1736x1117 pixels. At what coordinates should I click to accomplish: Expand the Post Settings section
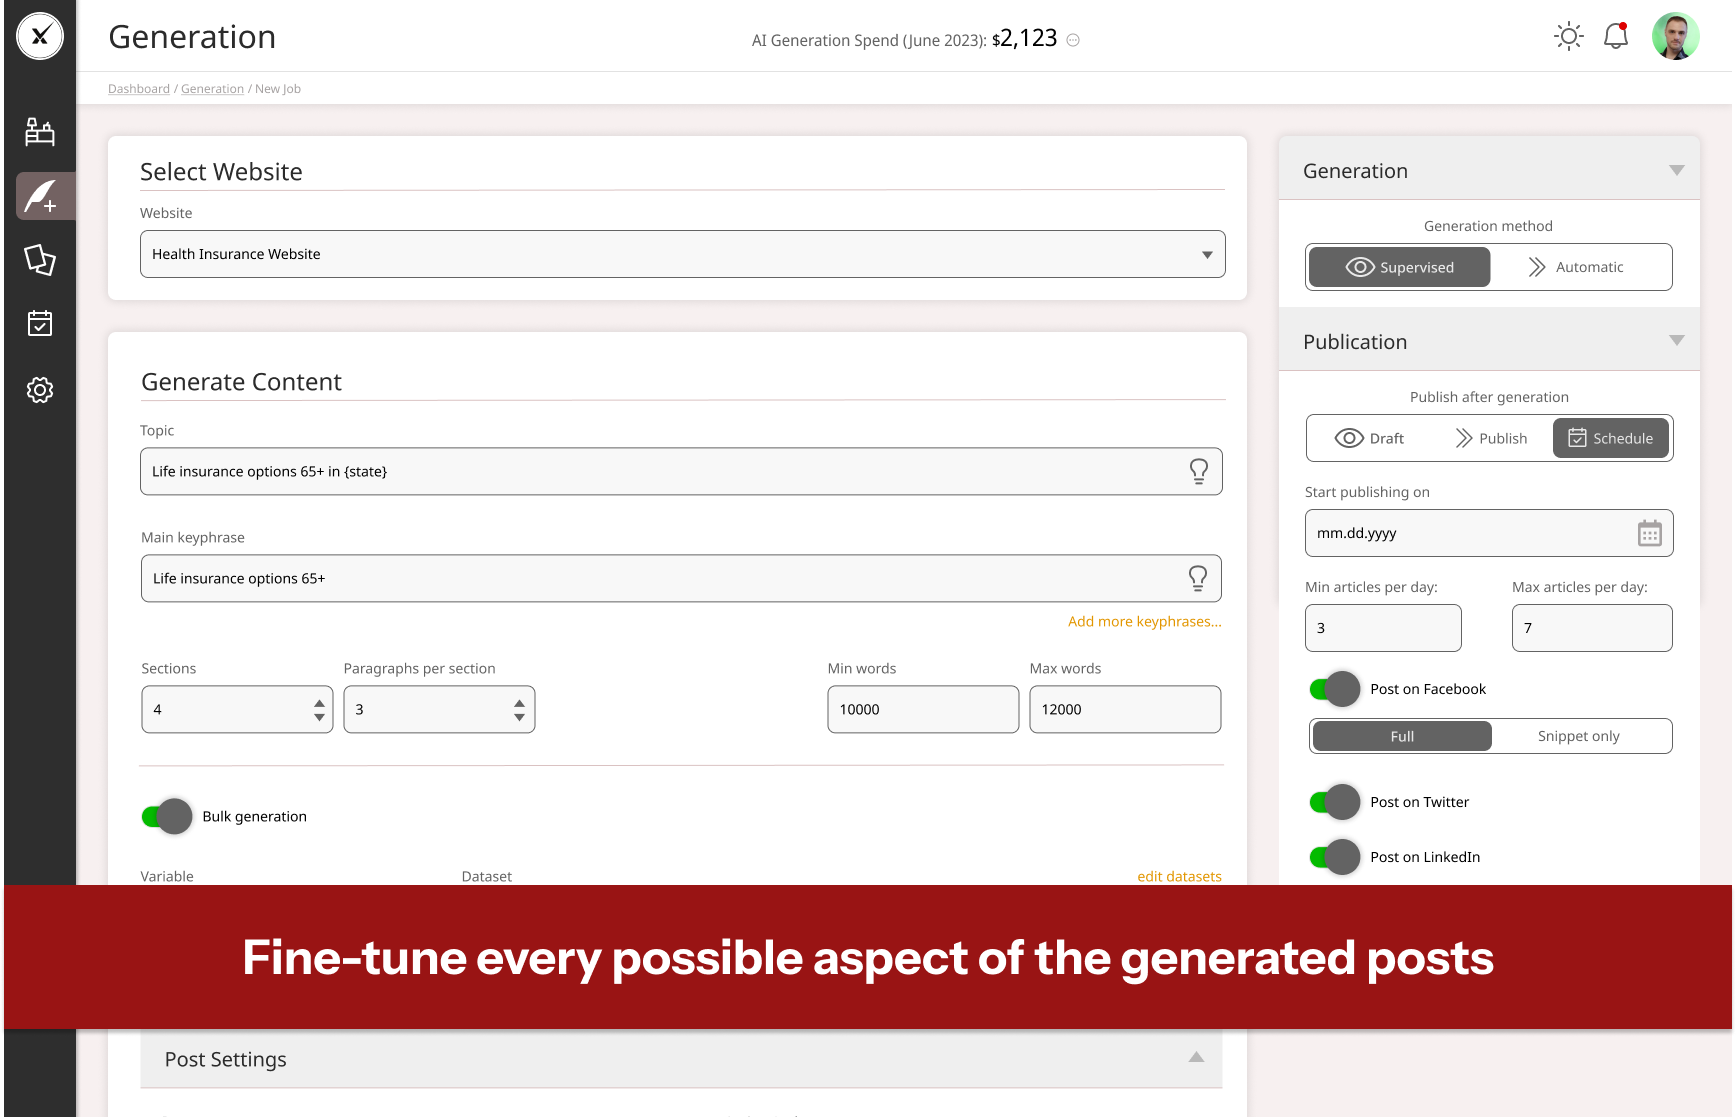[1196, 1058]
